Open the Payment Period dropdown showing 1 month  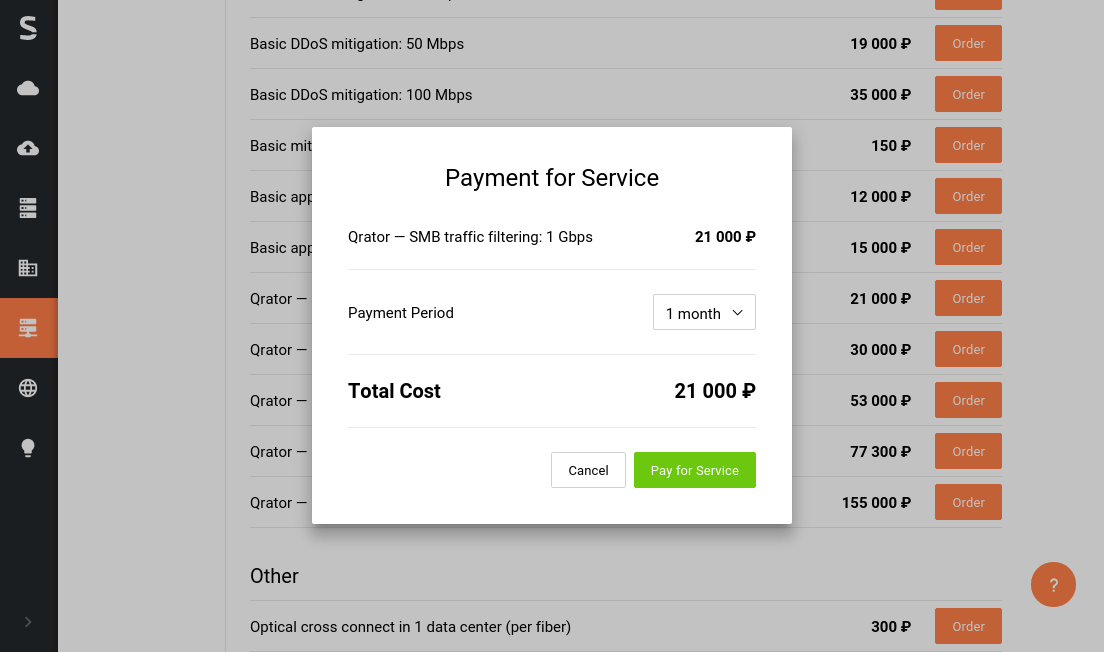704,312
